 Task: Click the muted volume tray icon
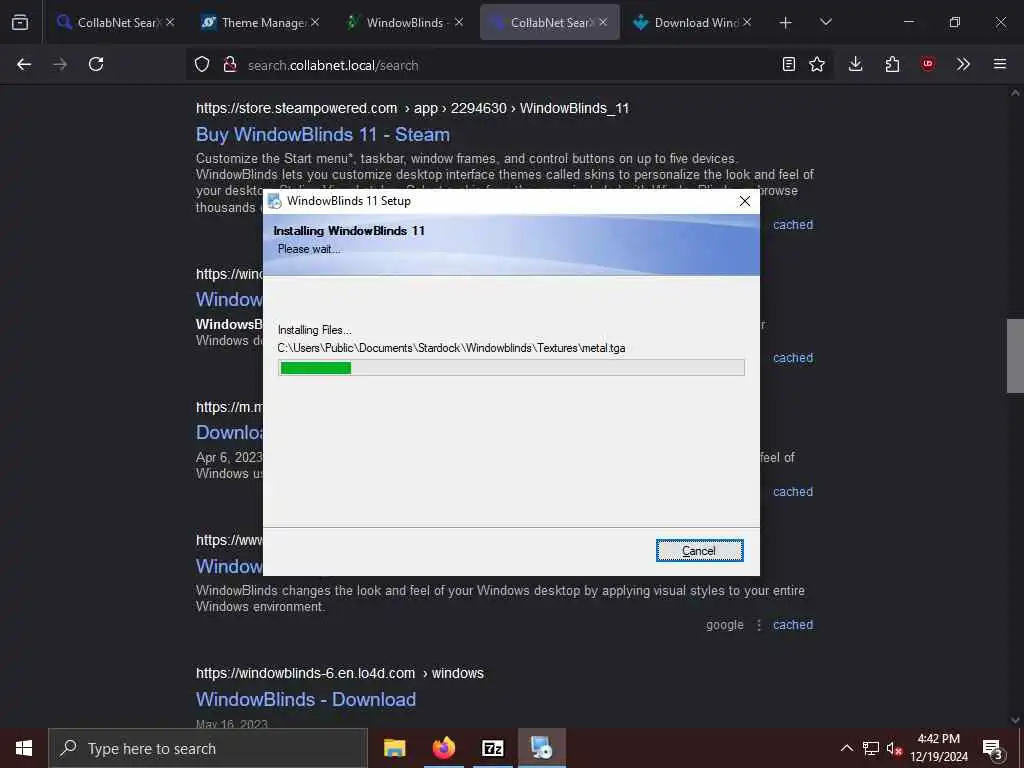(894, 748)
